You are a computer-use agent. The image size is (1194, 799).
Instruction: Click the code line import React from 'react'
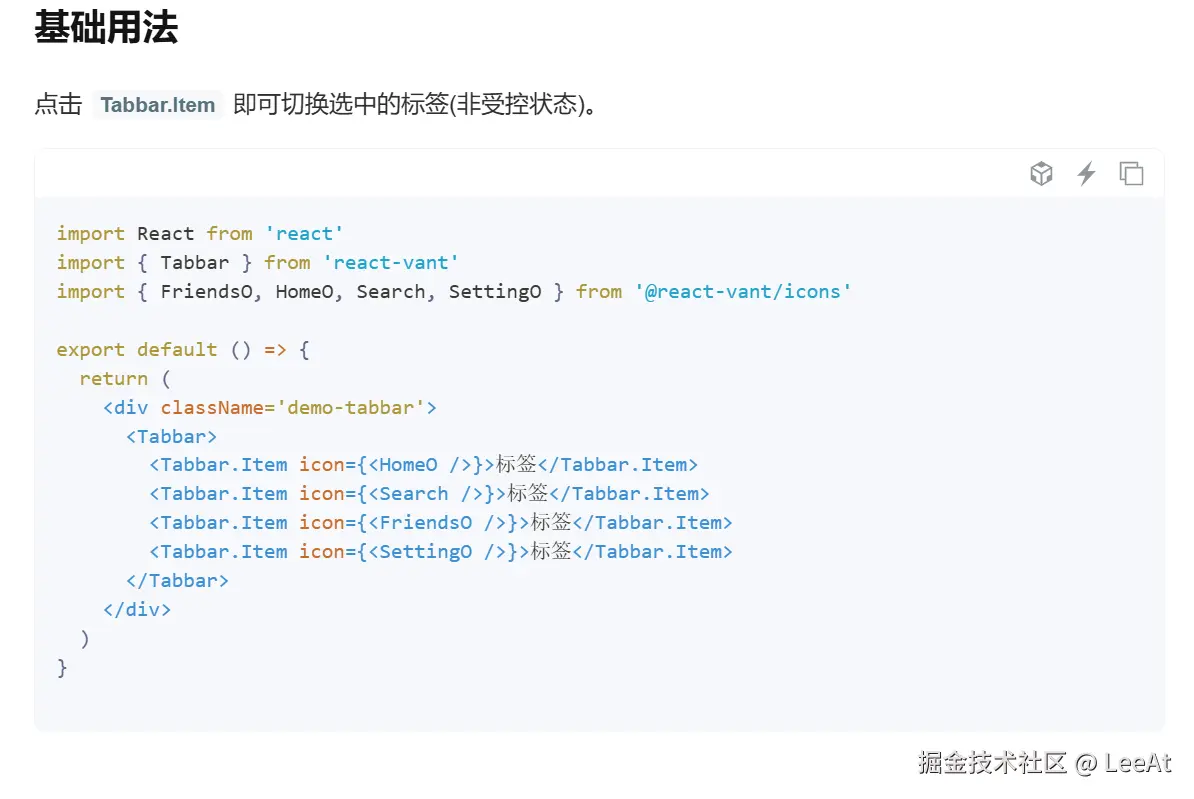click(200, 233)
